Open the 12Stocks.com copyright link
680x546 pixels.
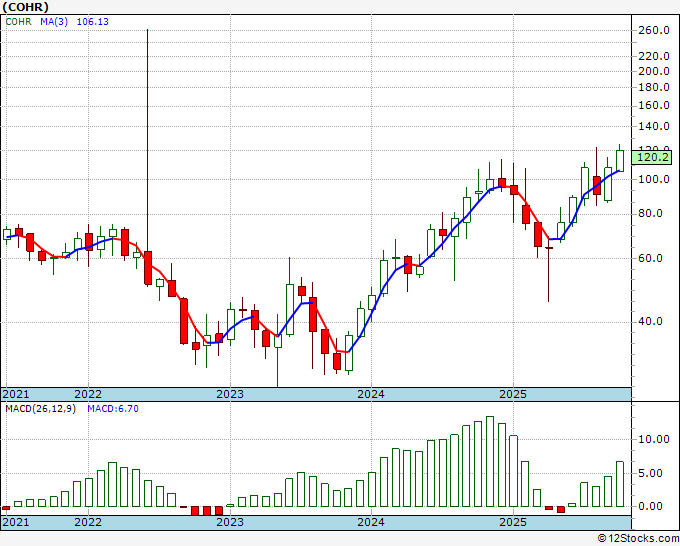click(638, 539)
